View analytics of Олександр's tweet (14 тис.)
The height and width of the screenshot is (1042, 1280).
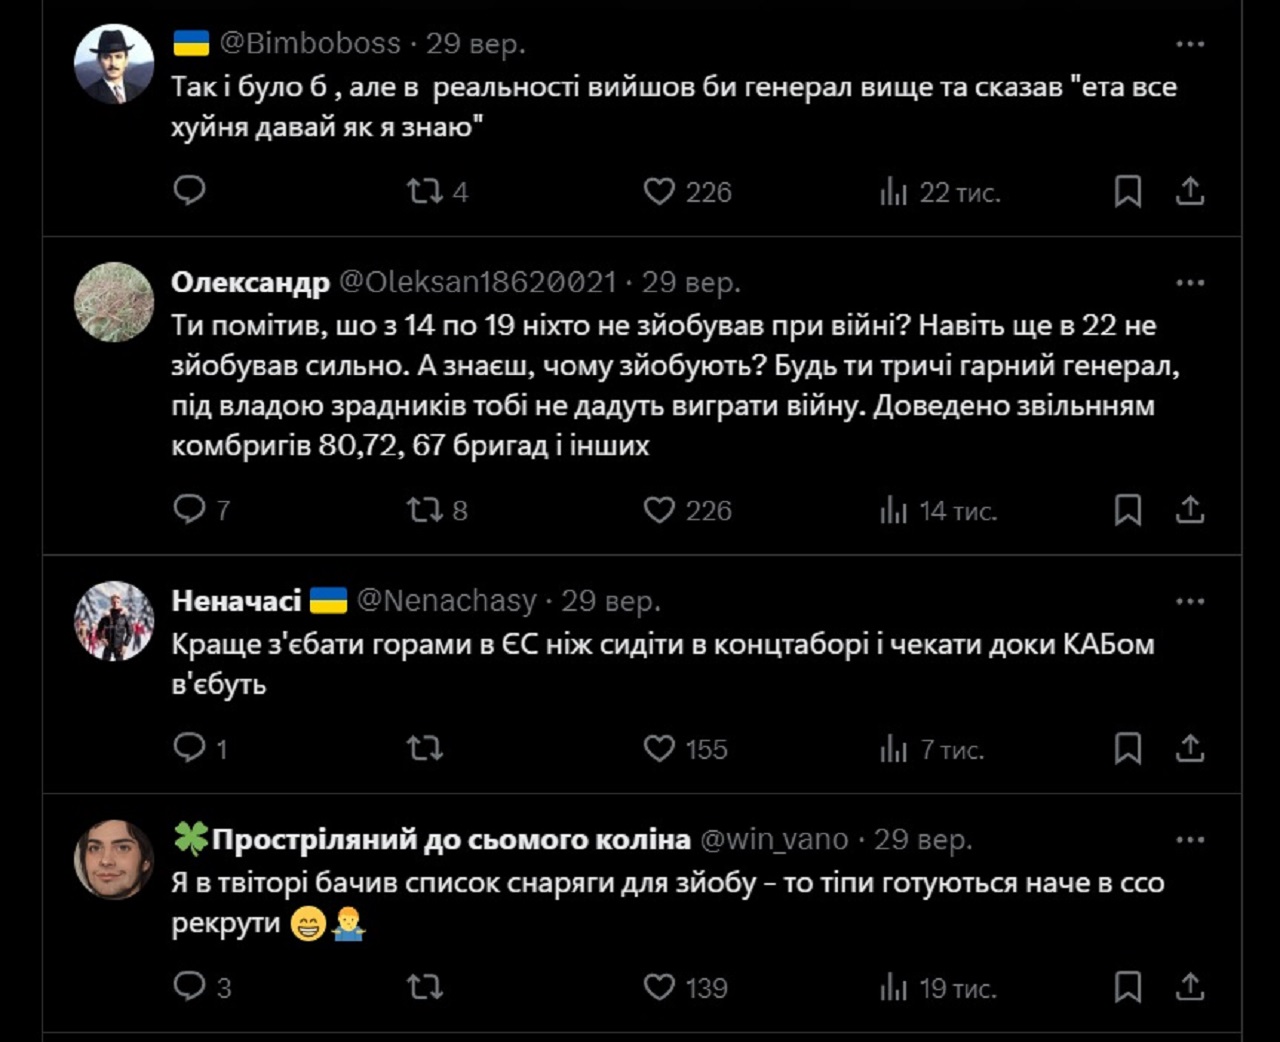point(893,510)
